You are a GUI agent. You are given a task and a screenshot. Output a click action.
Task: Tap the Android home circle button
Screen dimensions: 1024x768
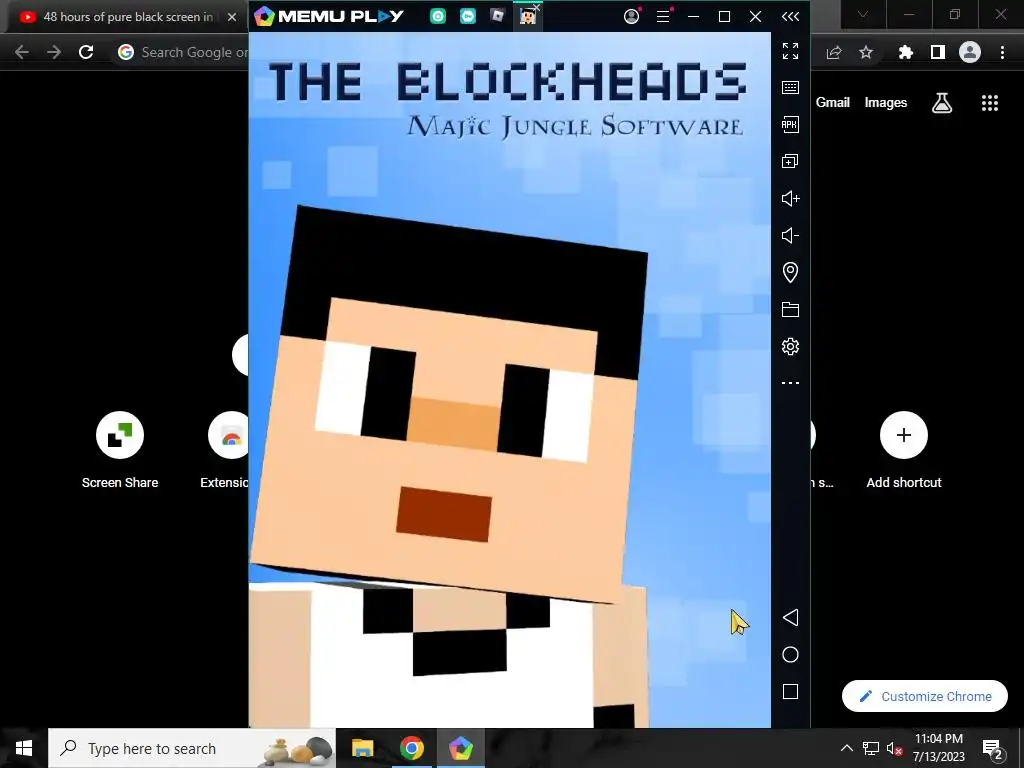(790, 654)
